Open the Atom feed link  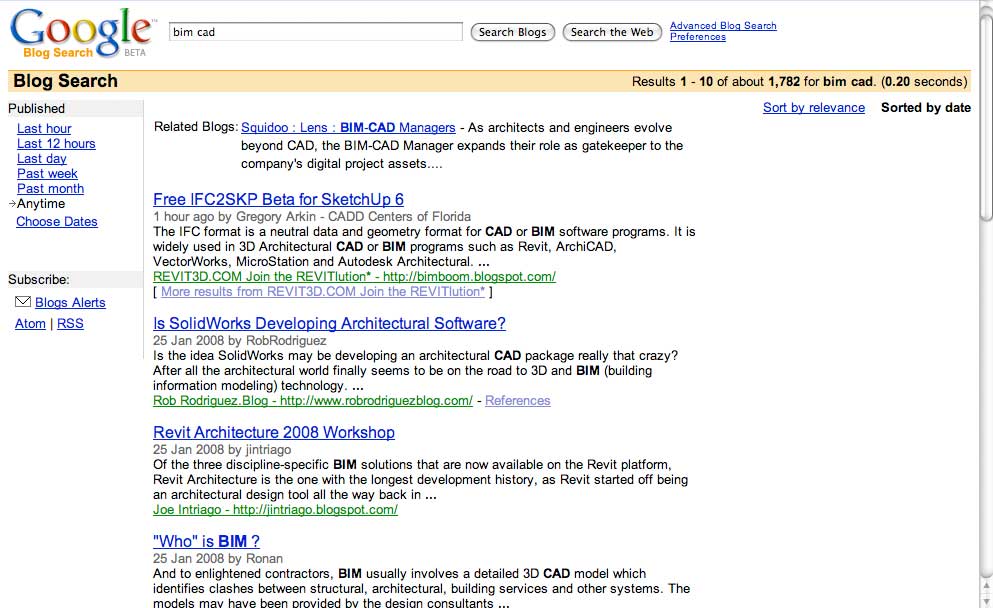30,324
